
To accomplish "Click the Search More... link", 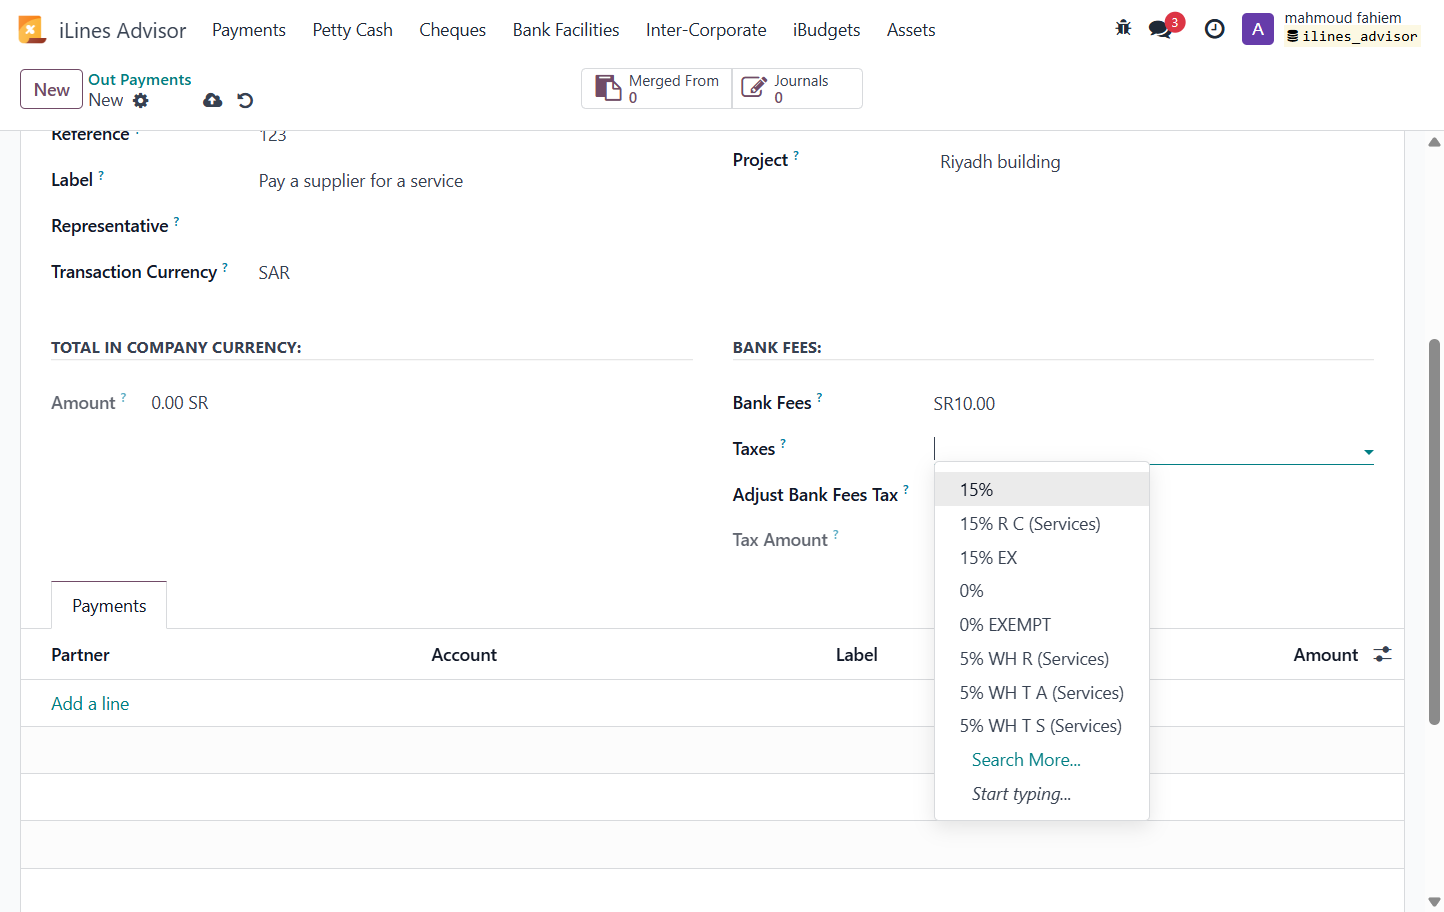I will [1026, 760].
